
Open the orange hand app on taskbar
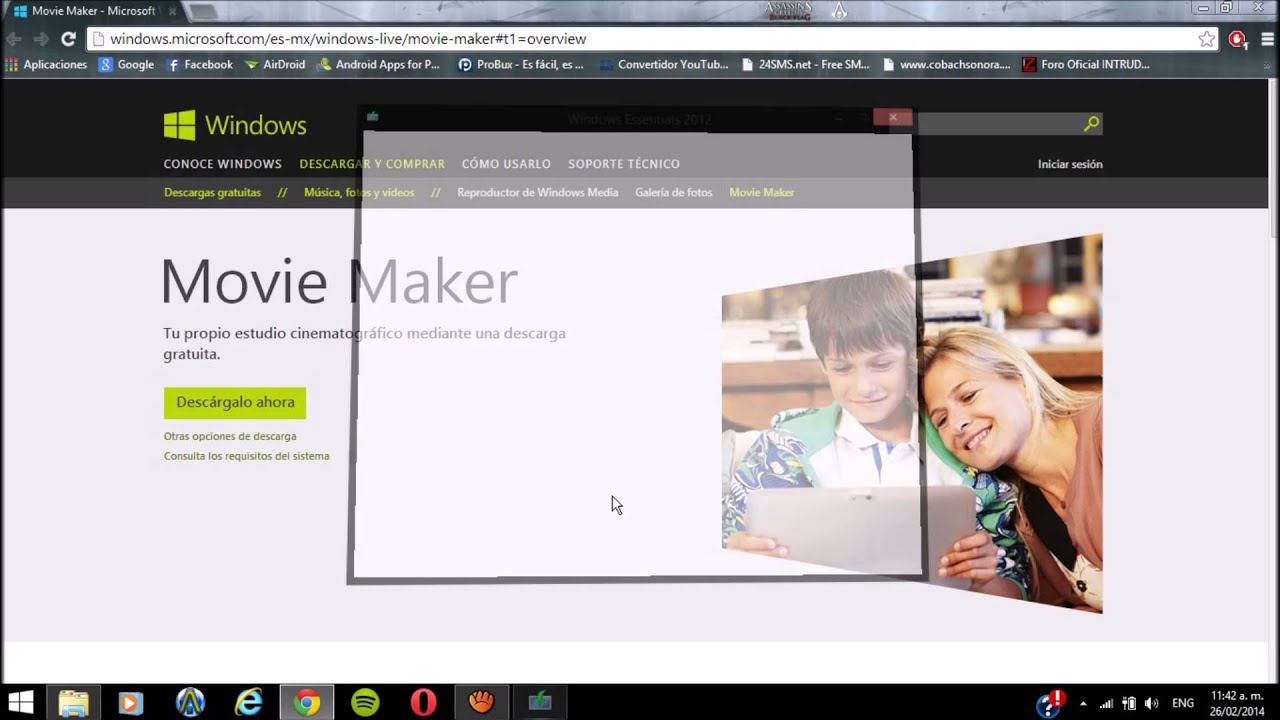[481, 703]
